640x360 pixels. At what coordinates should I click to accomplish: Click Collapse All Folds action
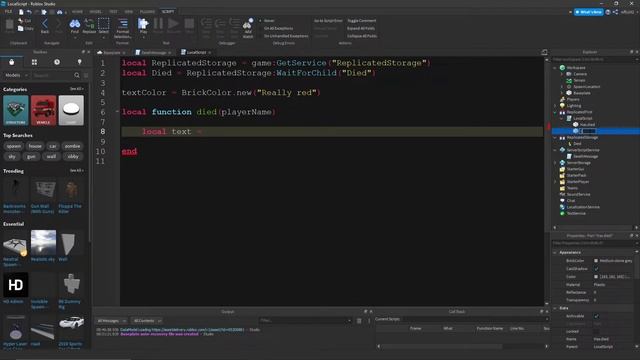pyautogui.click(x=362, y=36)
